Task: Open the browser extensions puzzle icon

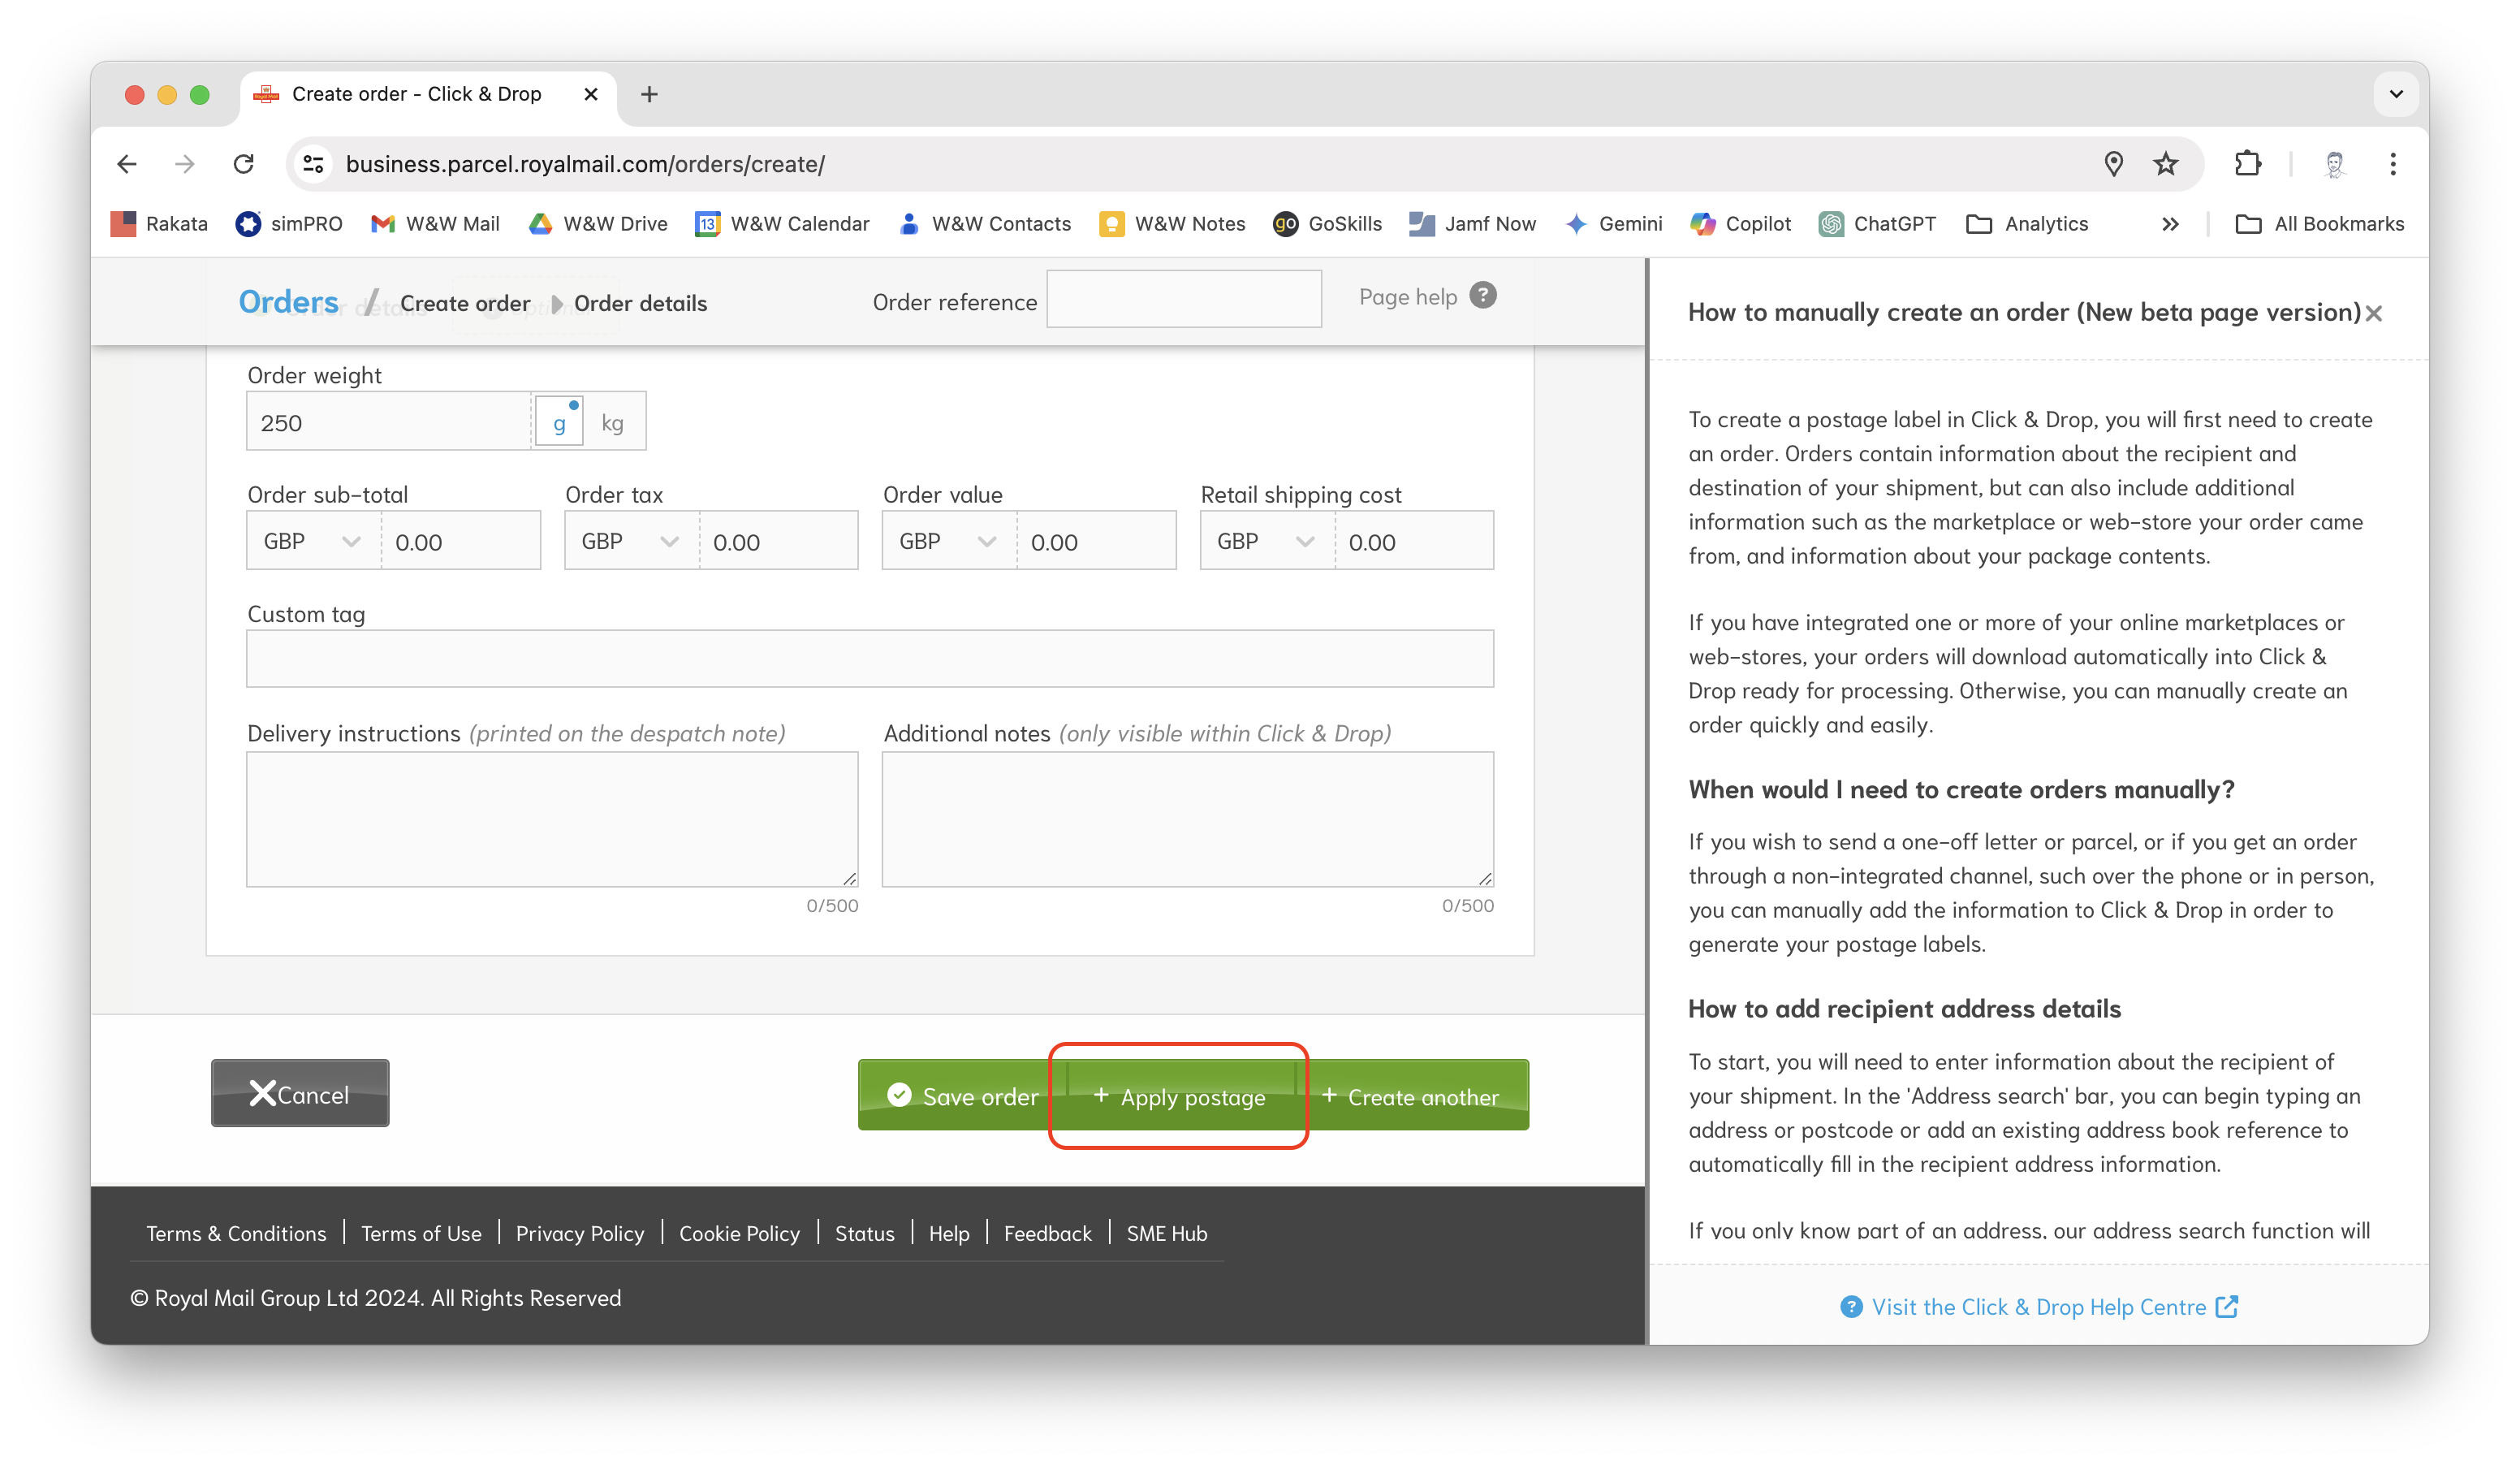Action: 2247,164
